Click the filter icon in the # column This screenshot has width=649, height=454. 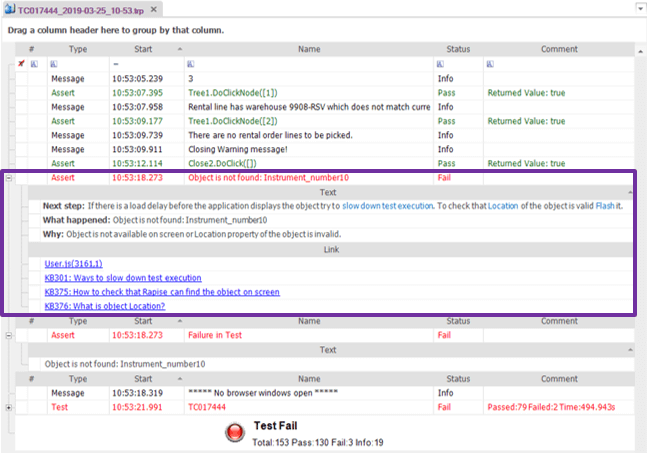(x=34, y=64)
